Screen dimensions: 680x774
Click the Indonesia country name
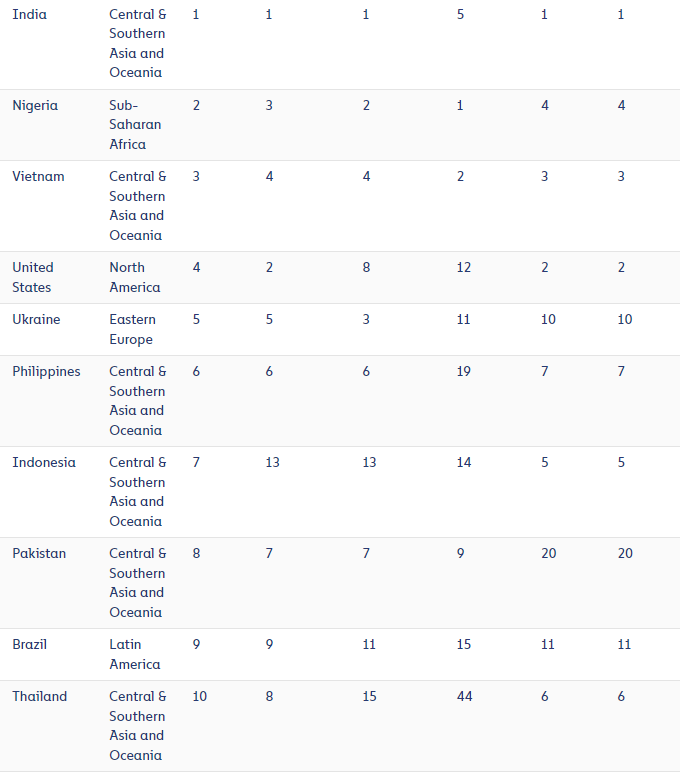[44, 462]
